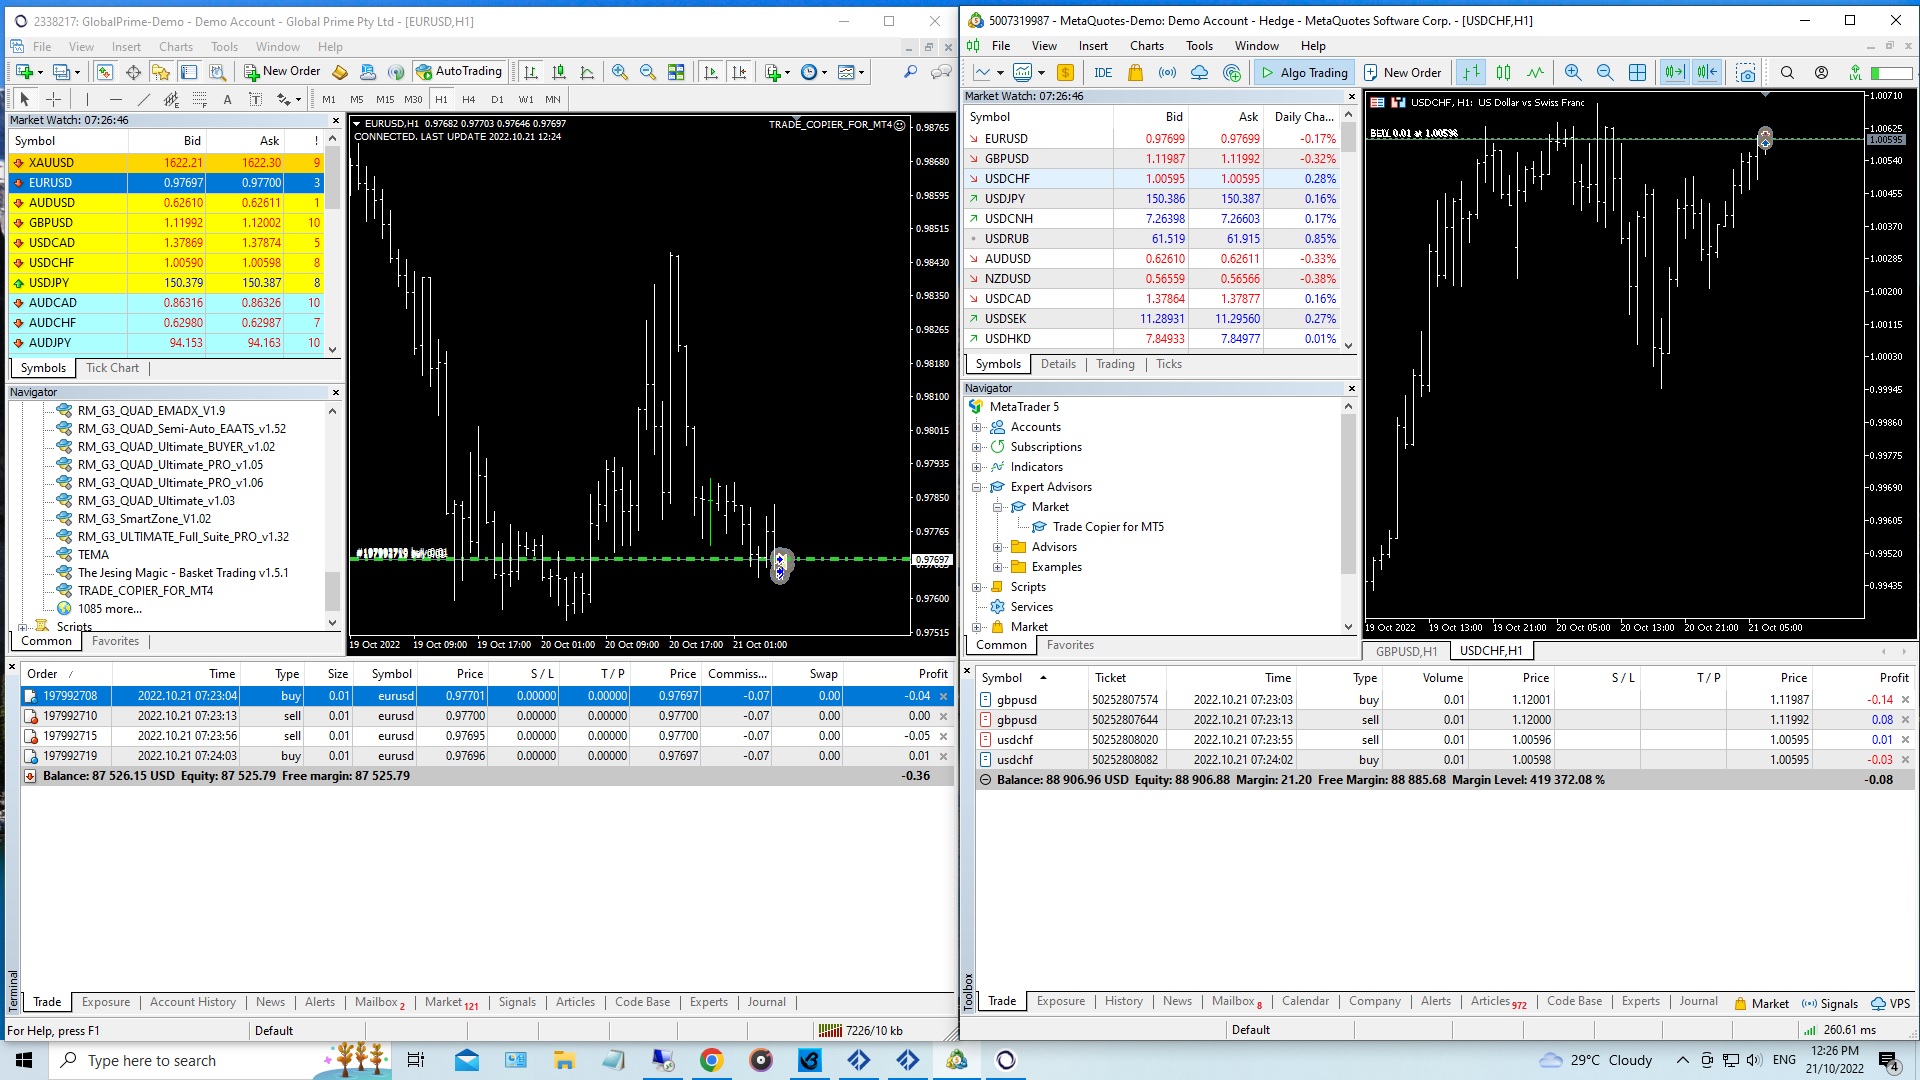Click the MT5 screenshot camera icon
Screen dimensions: 1920x1080
tap(1745, 73)
